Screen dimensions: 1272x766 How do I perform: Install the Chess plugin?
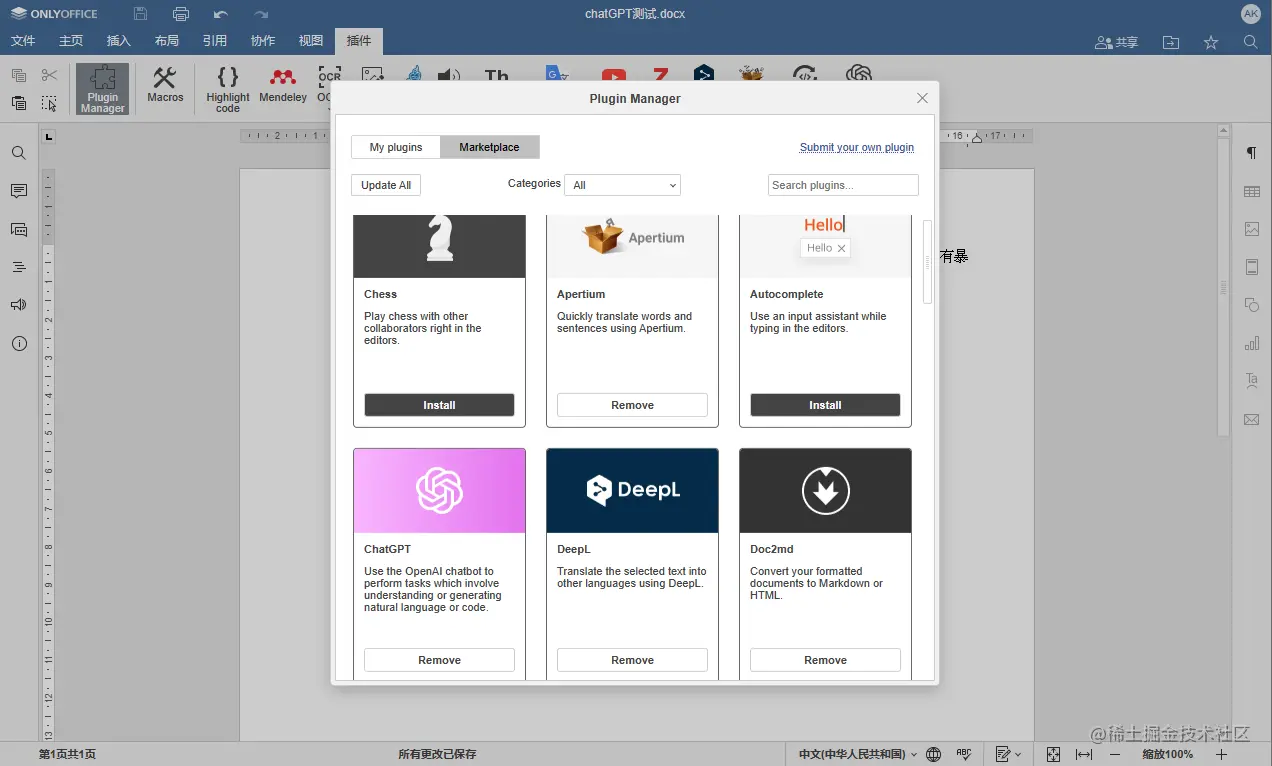pos(439,404)
